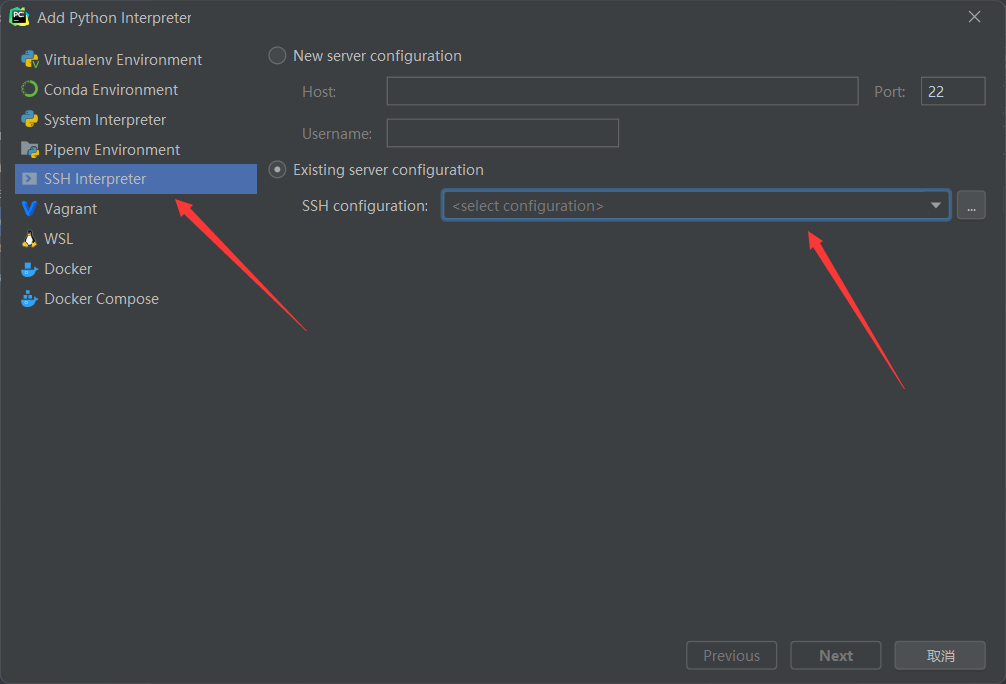Click the 'Username:' label

337,133
